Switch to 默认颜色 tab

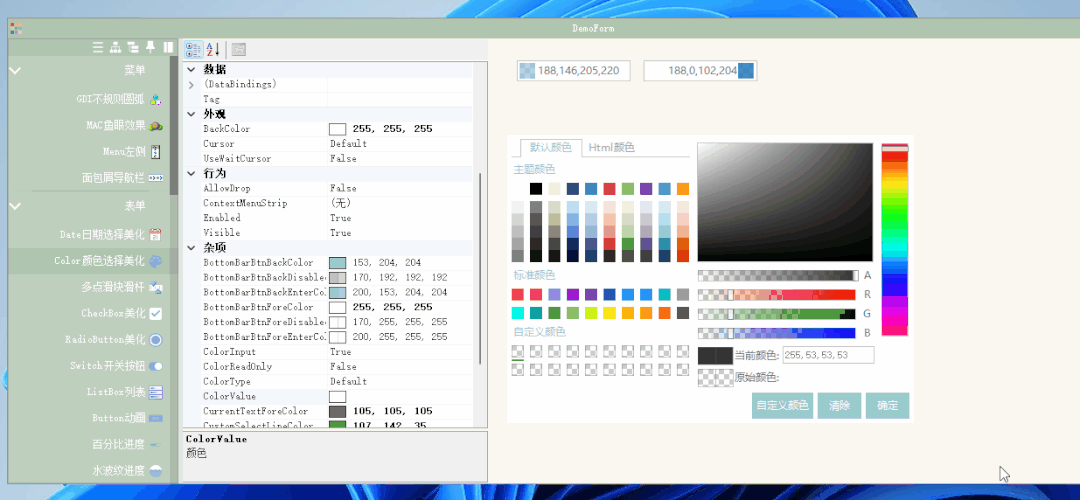(x=550, y=147)
